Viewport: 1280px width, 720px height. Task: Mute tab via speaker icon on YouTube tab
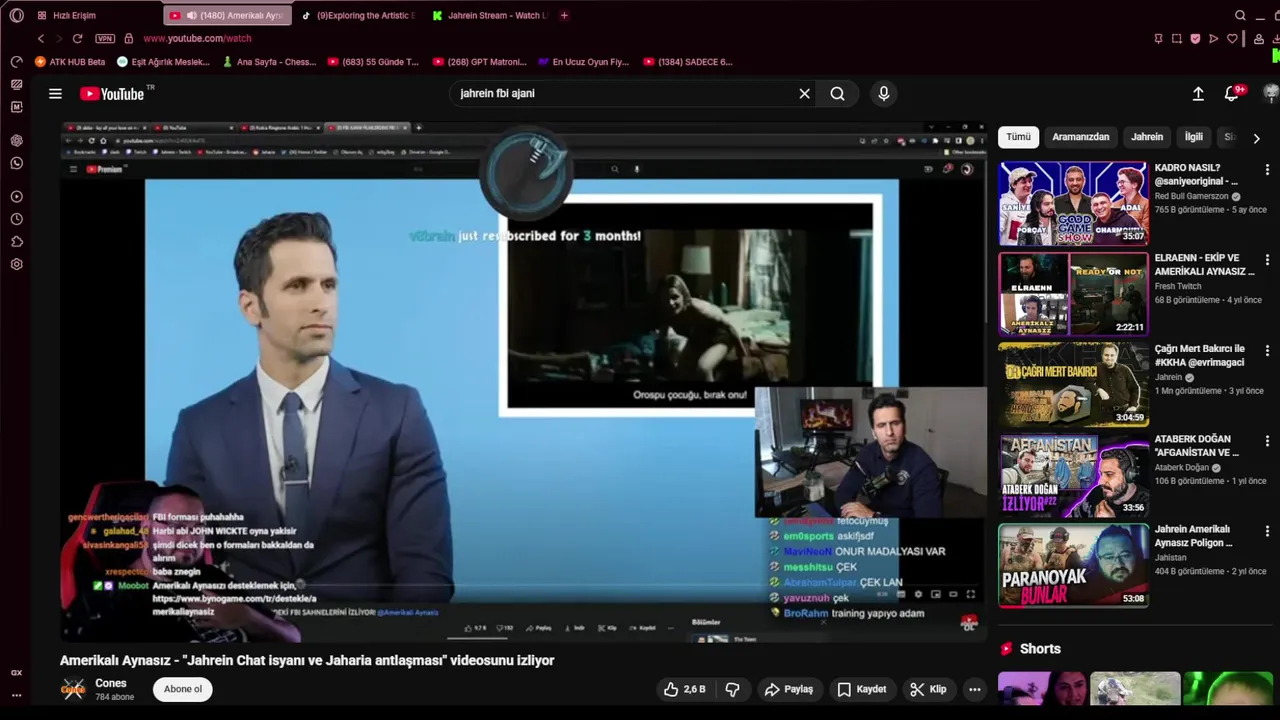[x=191, y=15]
